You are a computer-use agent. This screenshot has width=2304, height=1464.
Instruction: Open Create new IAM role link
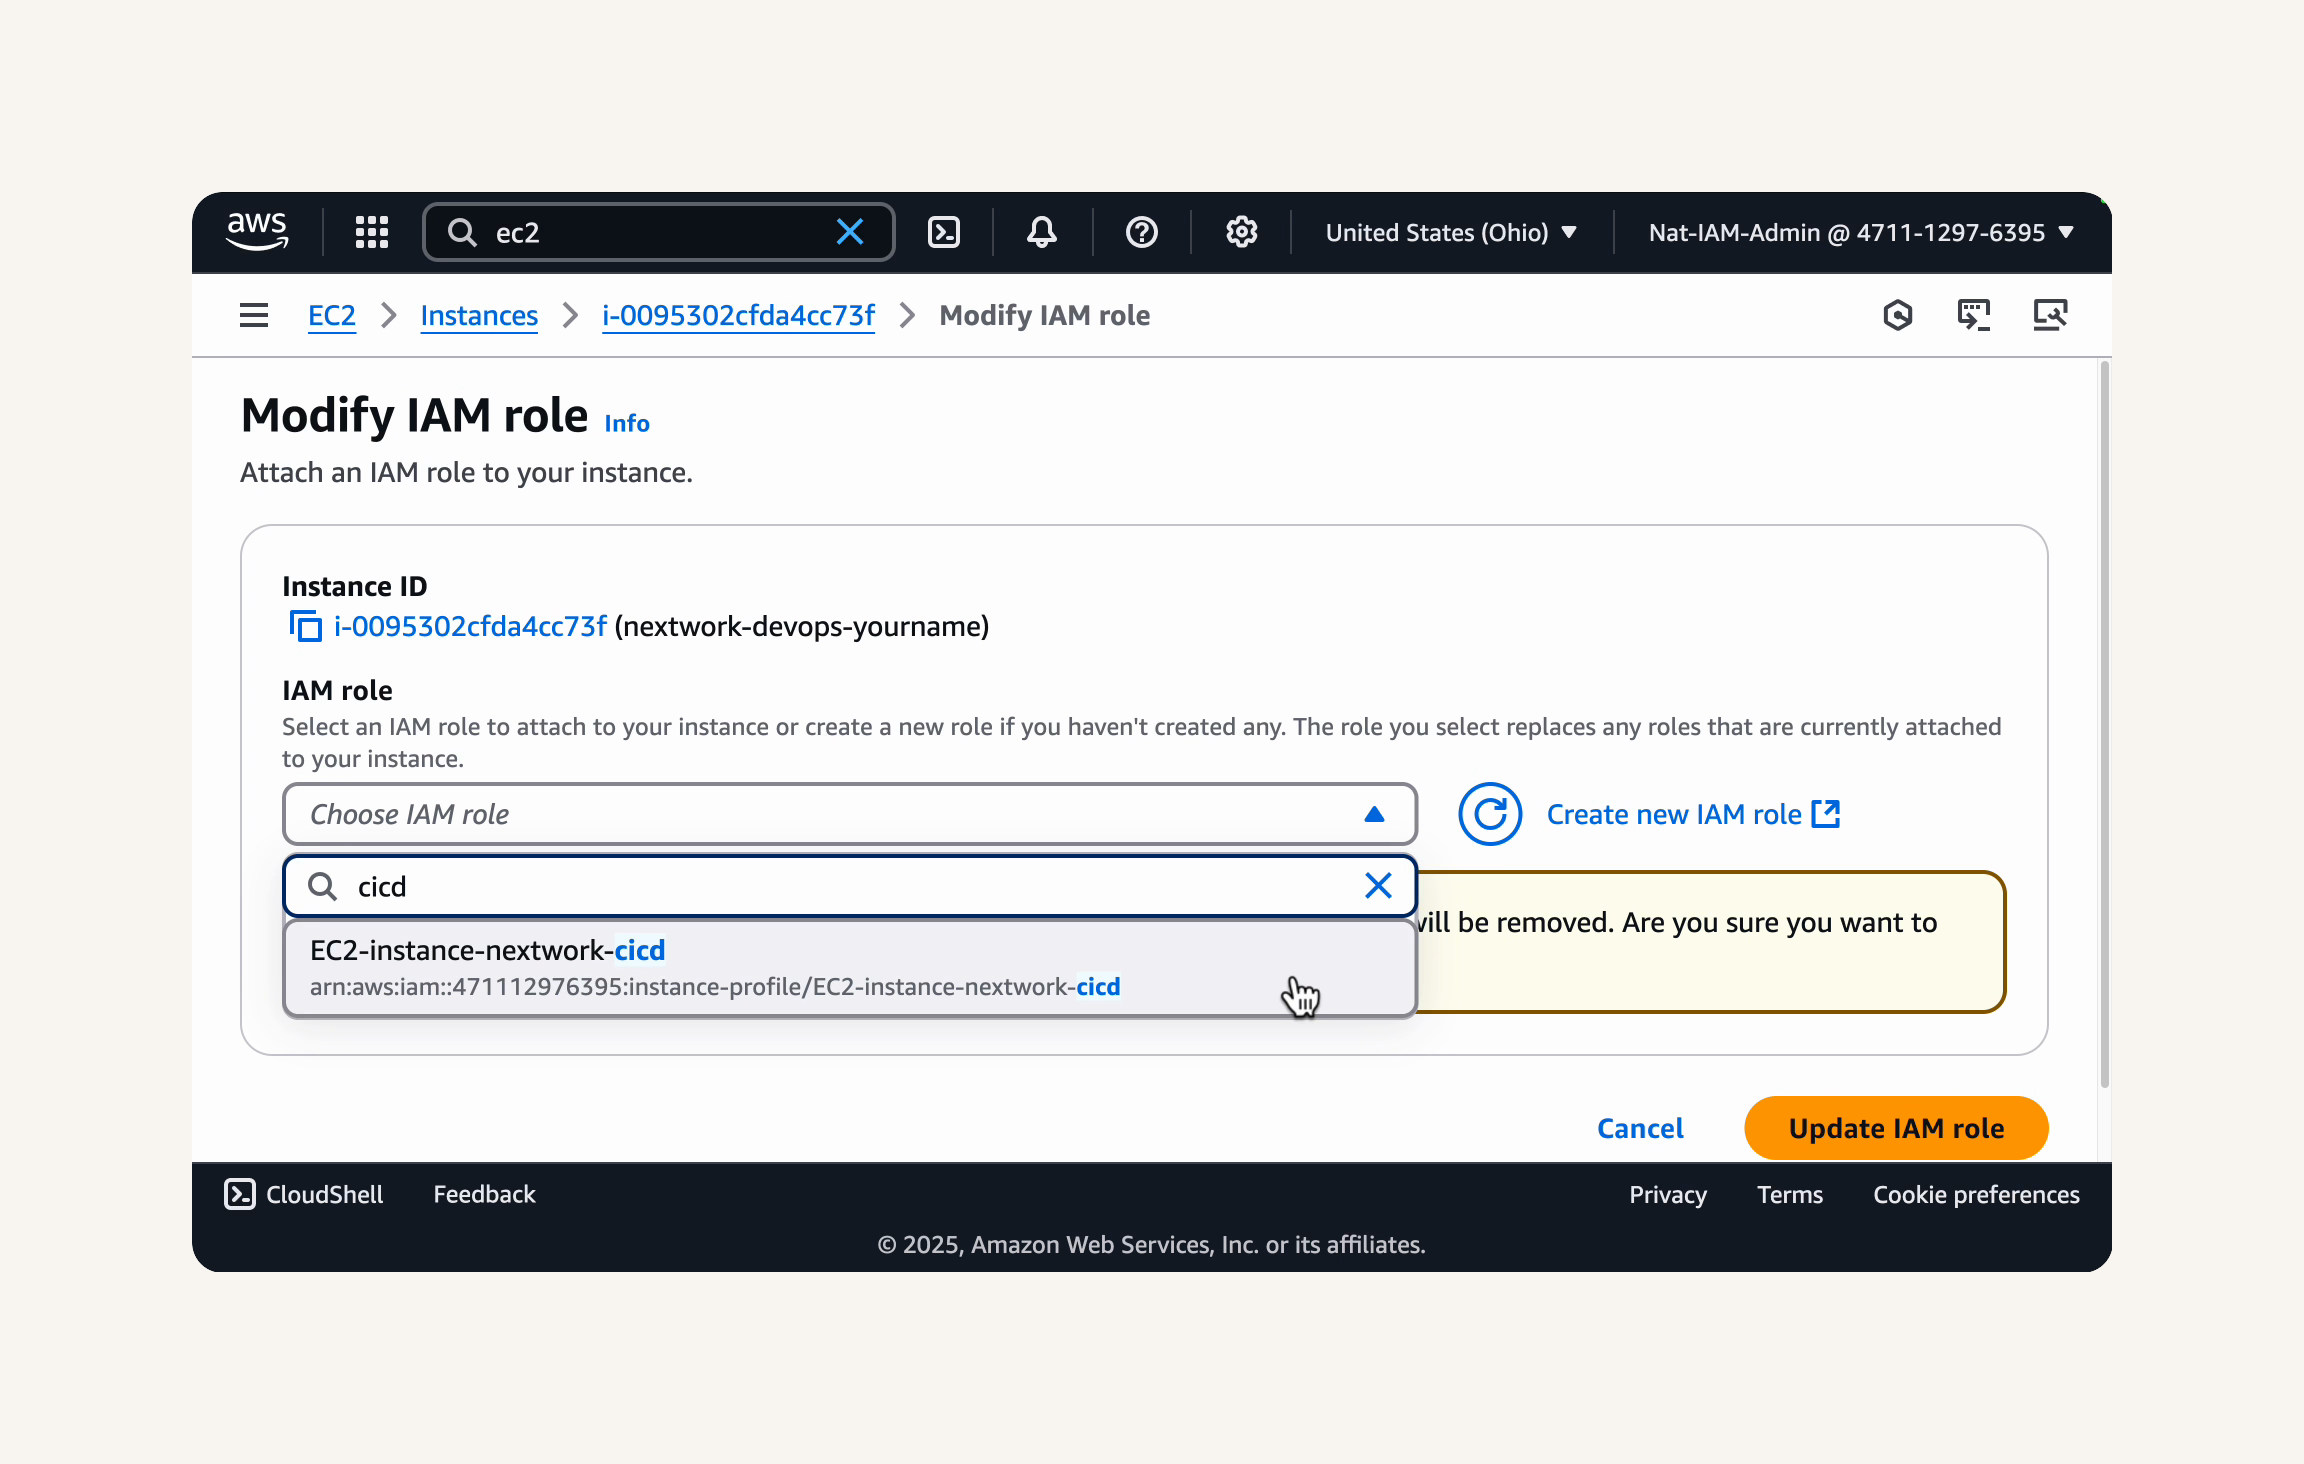(1693, 814)
